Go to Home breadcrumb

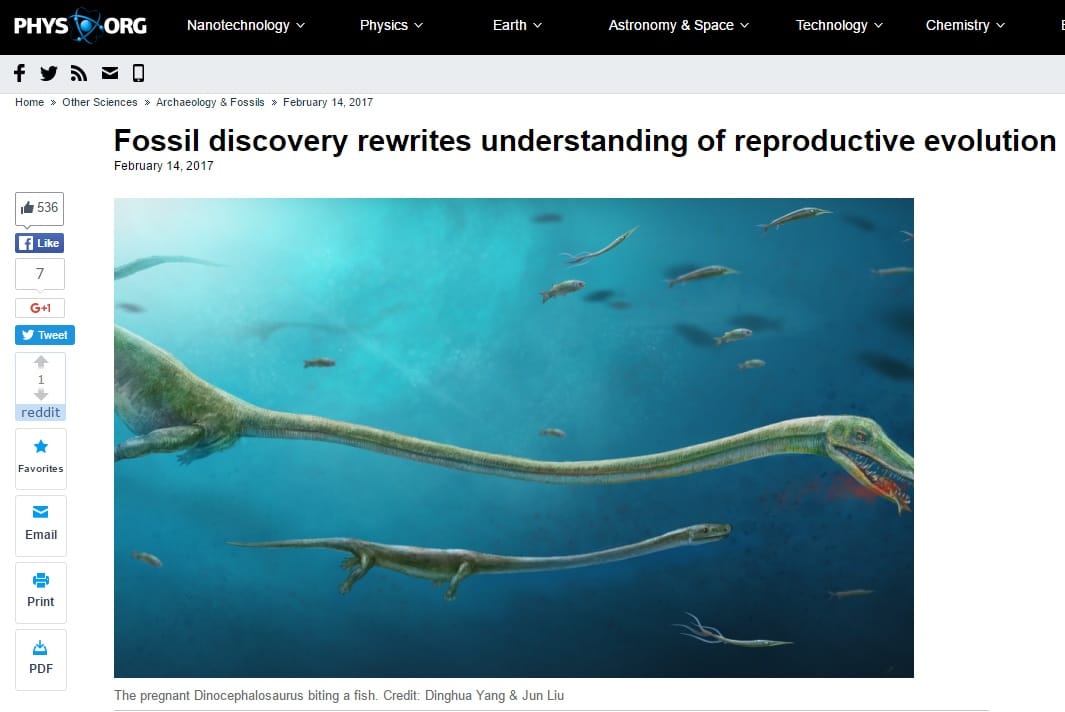(x=29, y=103)
